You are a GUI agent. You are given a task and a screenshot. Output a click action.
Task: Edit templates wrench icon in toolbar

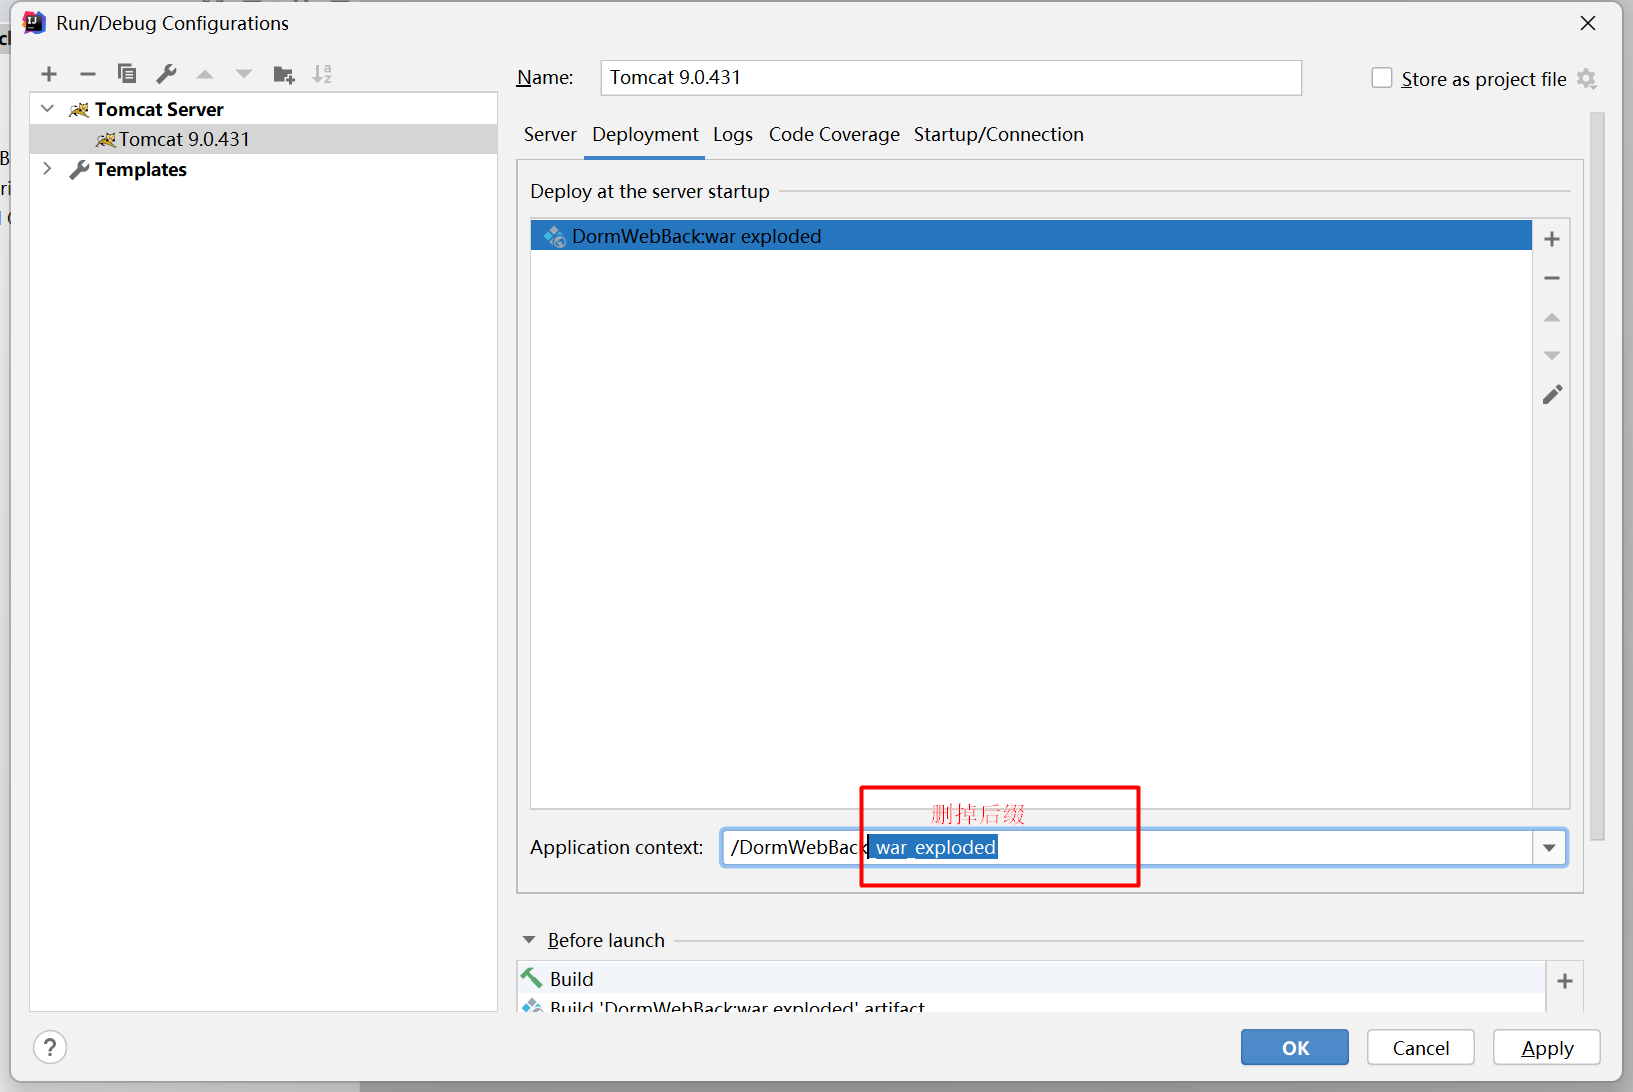pyautogui.click(x=166, y=74)
